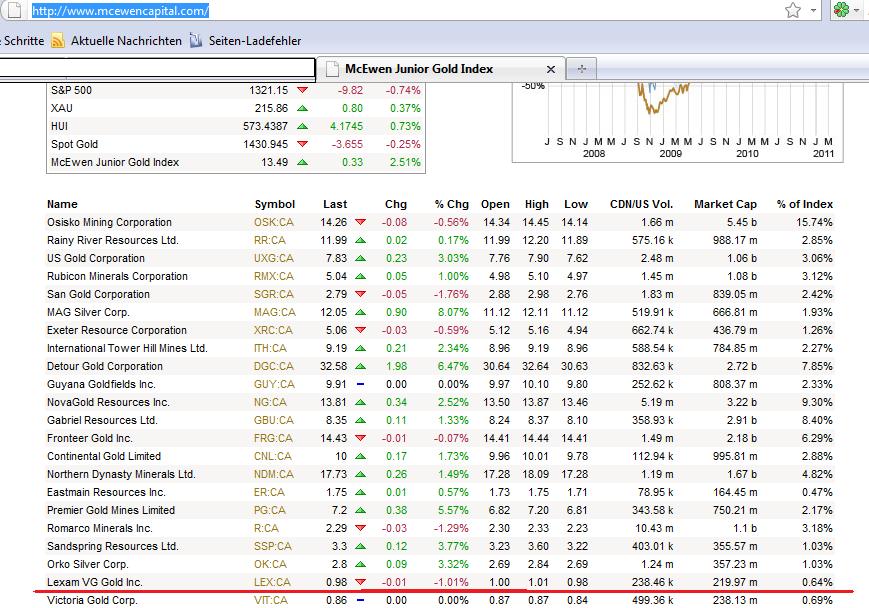The width and height of the screenshot is (869, 608).
Task: Switch to the McEwen Junior Gold Index tab
Action: tap(430, 69)
